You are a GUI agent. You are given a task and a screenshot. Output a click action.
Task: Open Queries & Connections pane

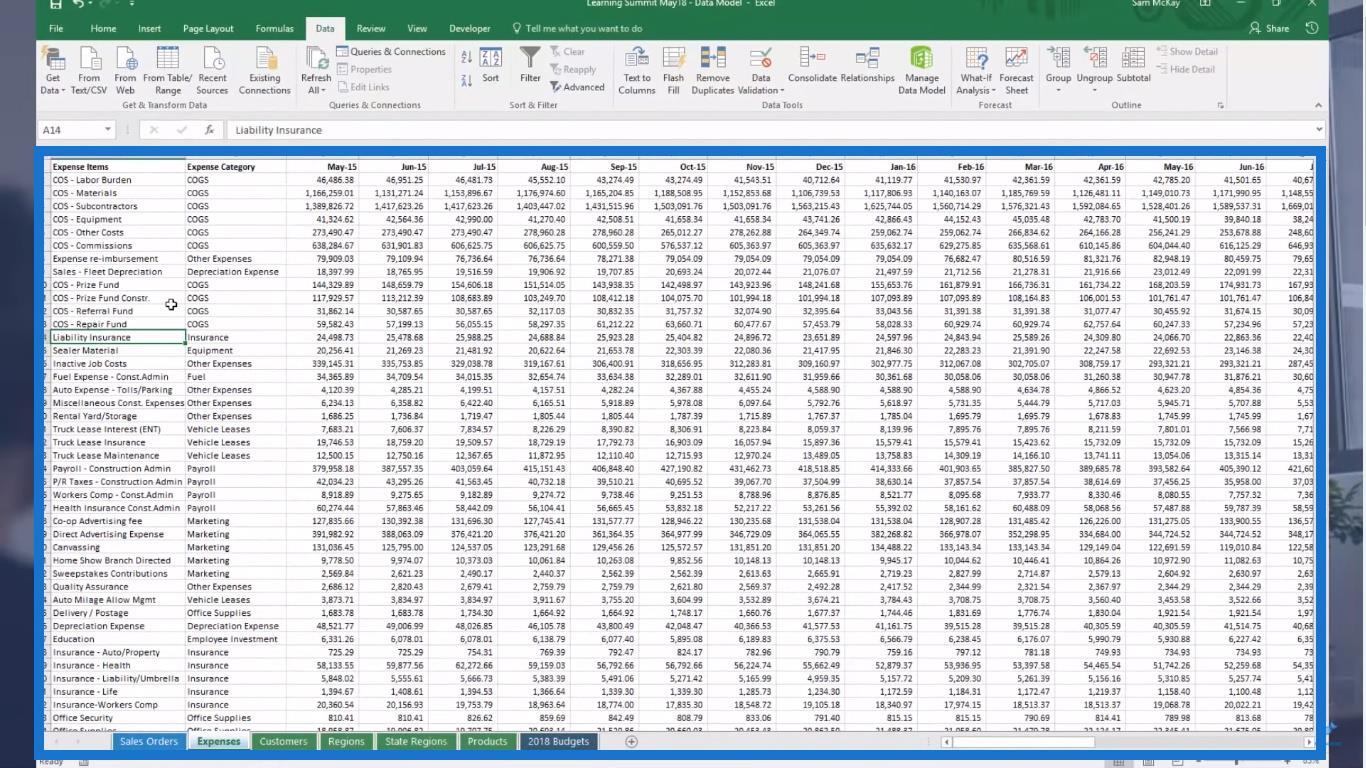click(x=391, y=52)
